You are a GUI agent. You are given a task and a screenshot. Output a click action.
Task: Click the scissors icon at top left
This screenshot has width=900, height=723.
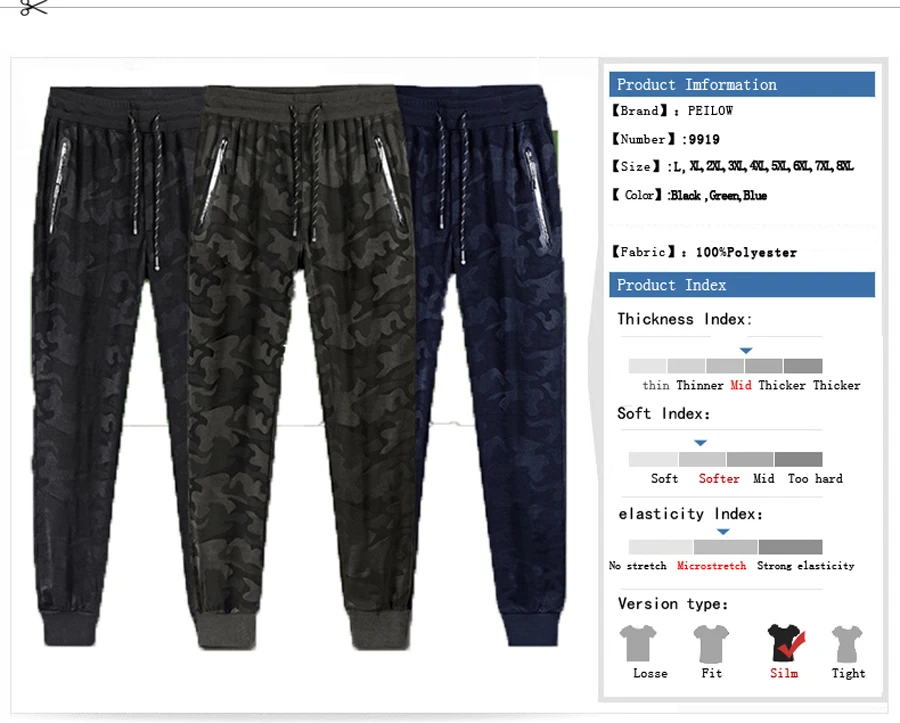(33, 7)
